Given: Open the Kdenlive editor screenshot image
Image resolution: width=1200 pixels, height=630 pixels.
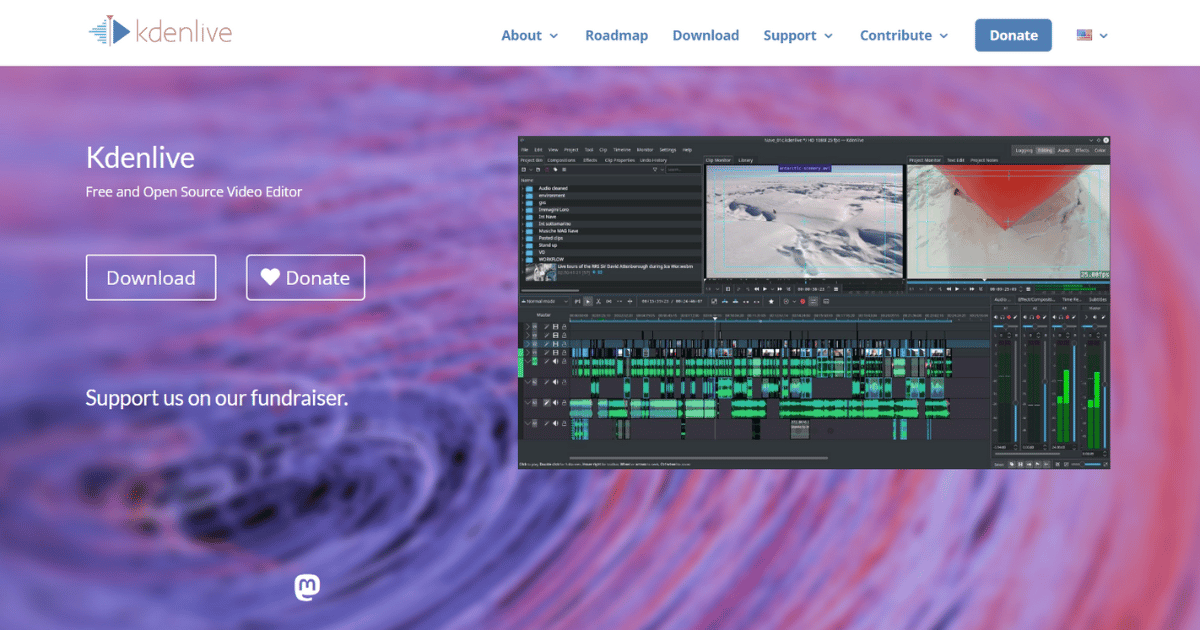Looking at the screenshot, I should pos(814,302).
